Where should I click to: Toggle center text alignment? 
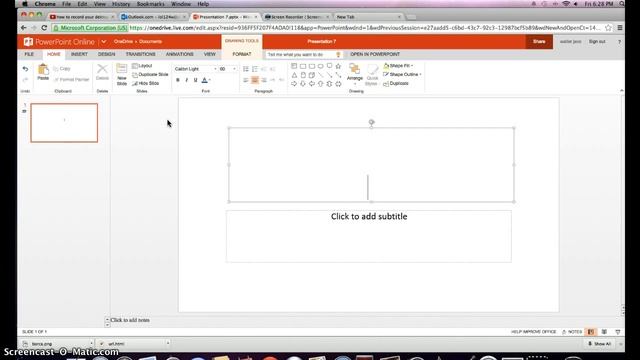(255, 80)
